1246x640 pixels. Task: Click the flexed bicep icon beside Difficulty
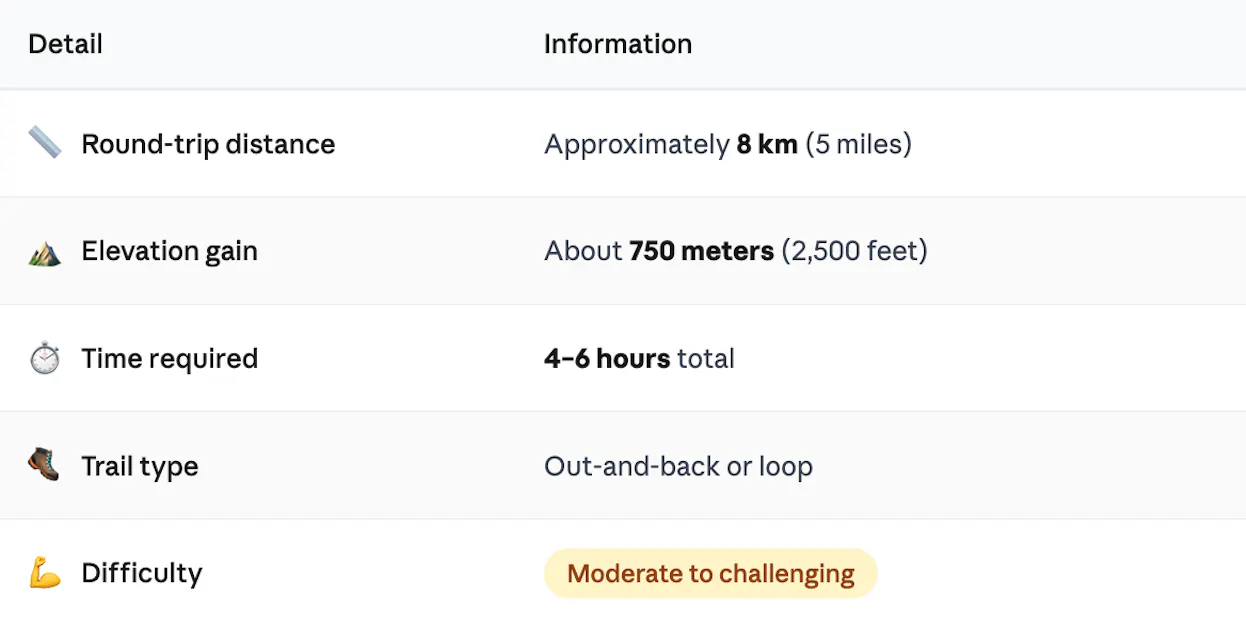(x=45, y=573)
